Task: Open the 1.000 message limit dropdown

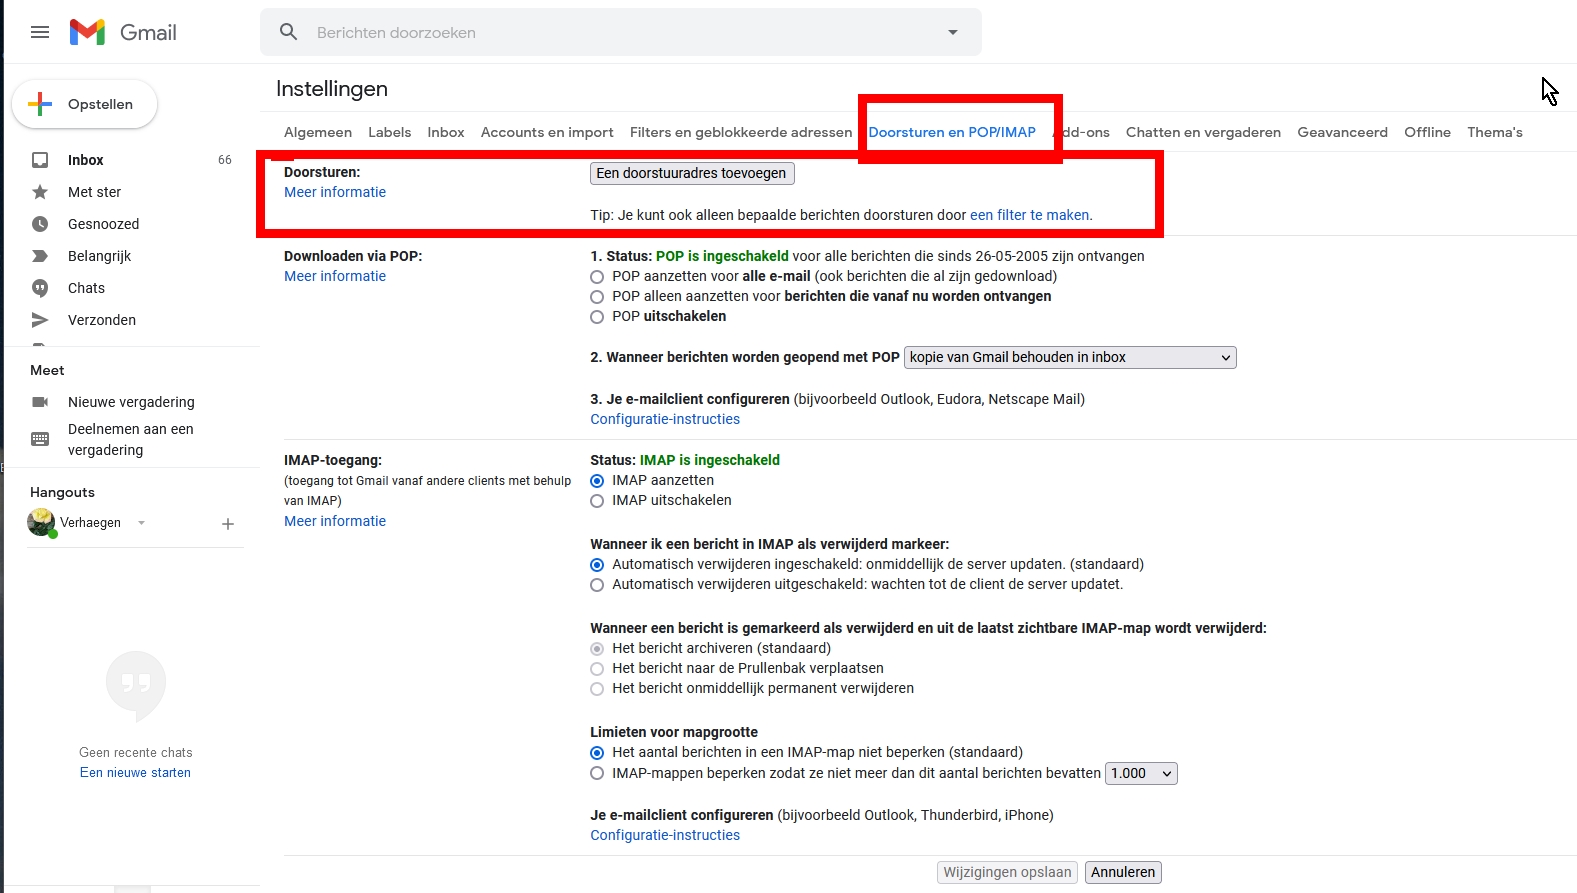Action: pyautogui.click(x=1140, y=773)
